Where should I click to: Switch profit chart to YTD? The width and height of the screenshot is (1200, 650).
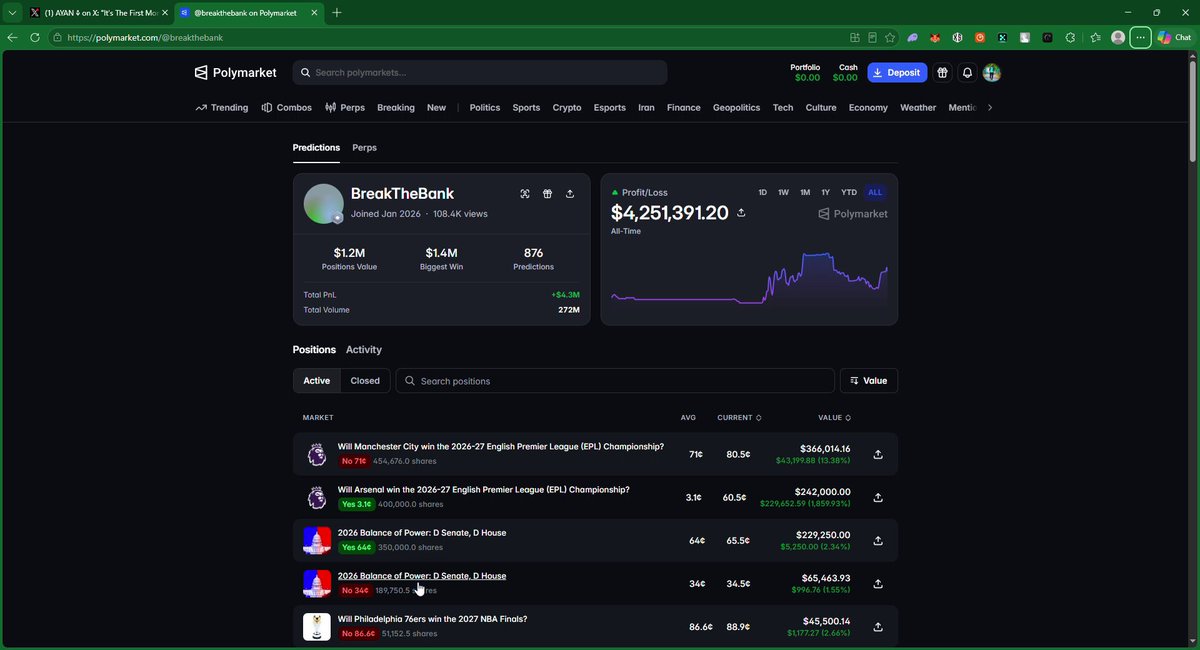tap(849, 192)
